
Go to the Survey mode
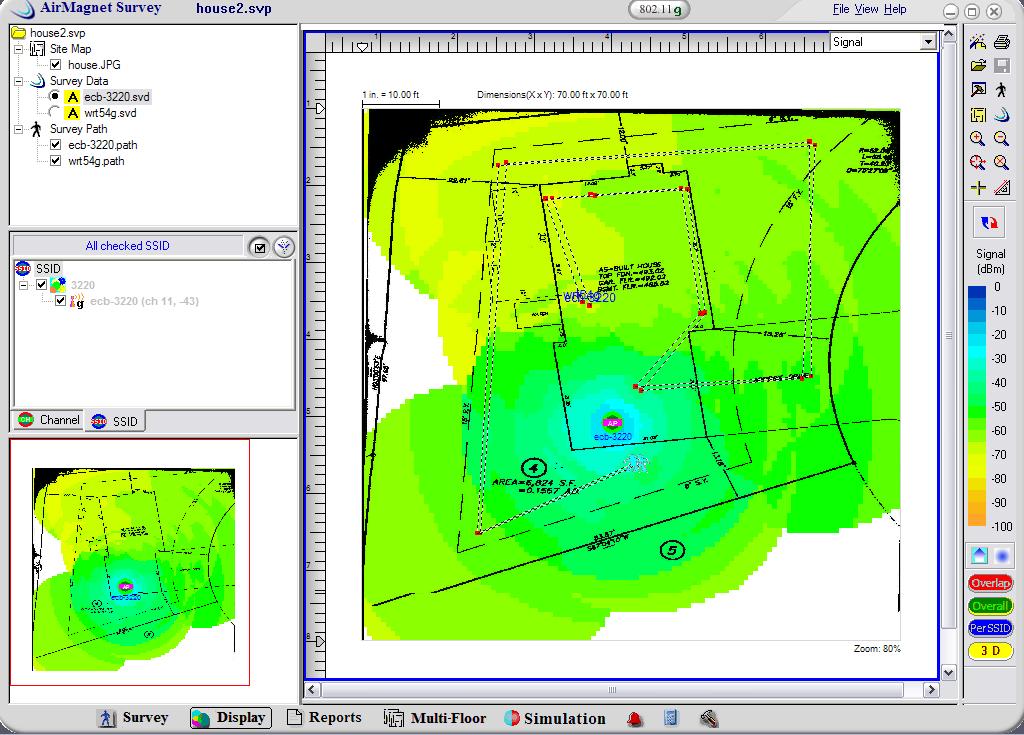click(133, 717)
